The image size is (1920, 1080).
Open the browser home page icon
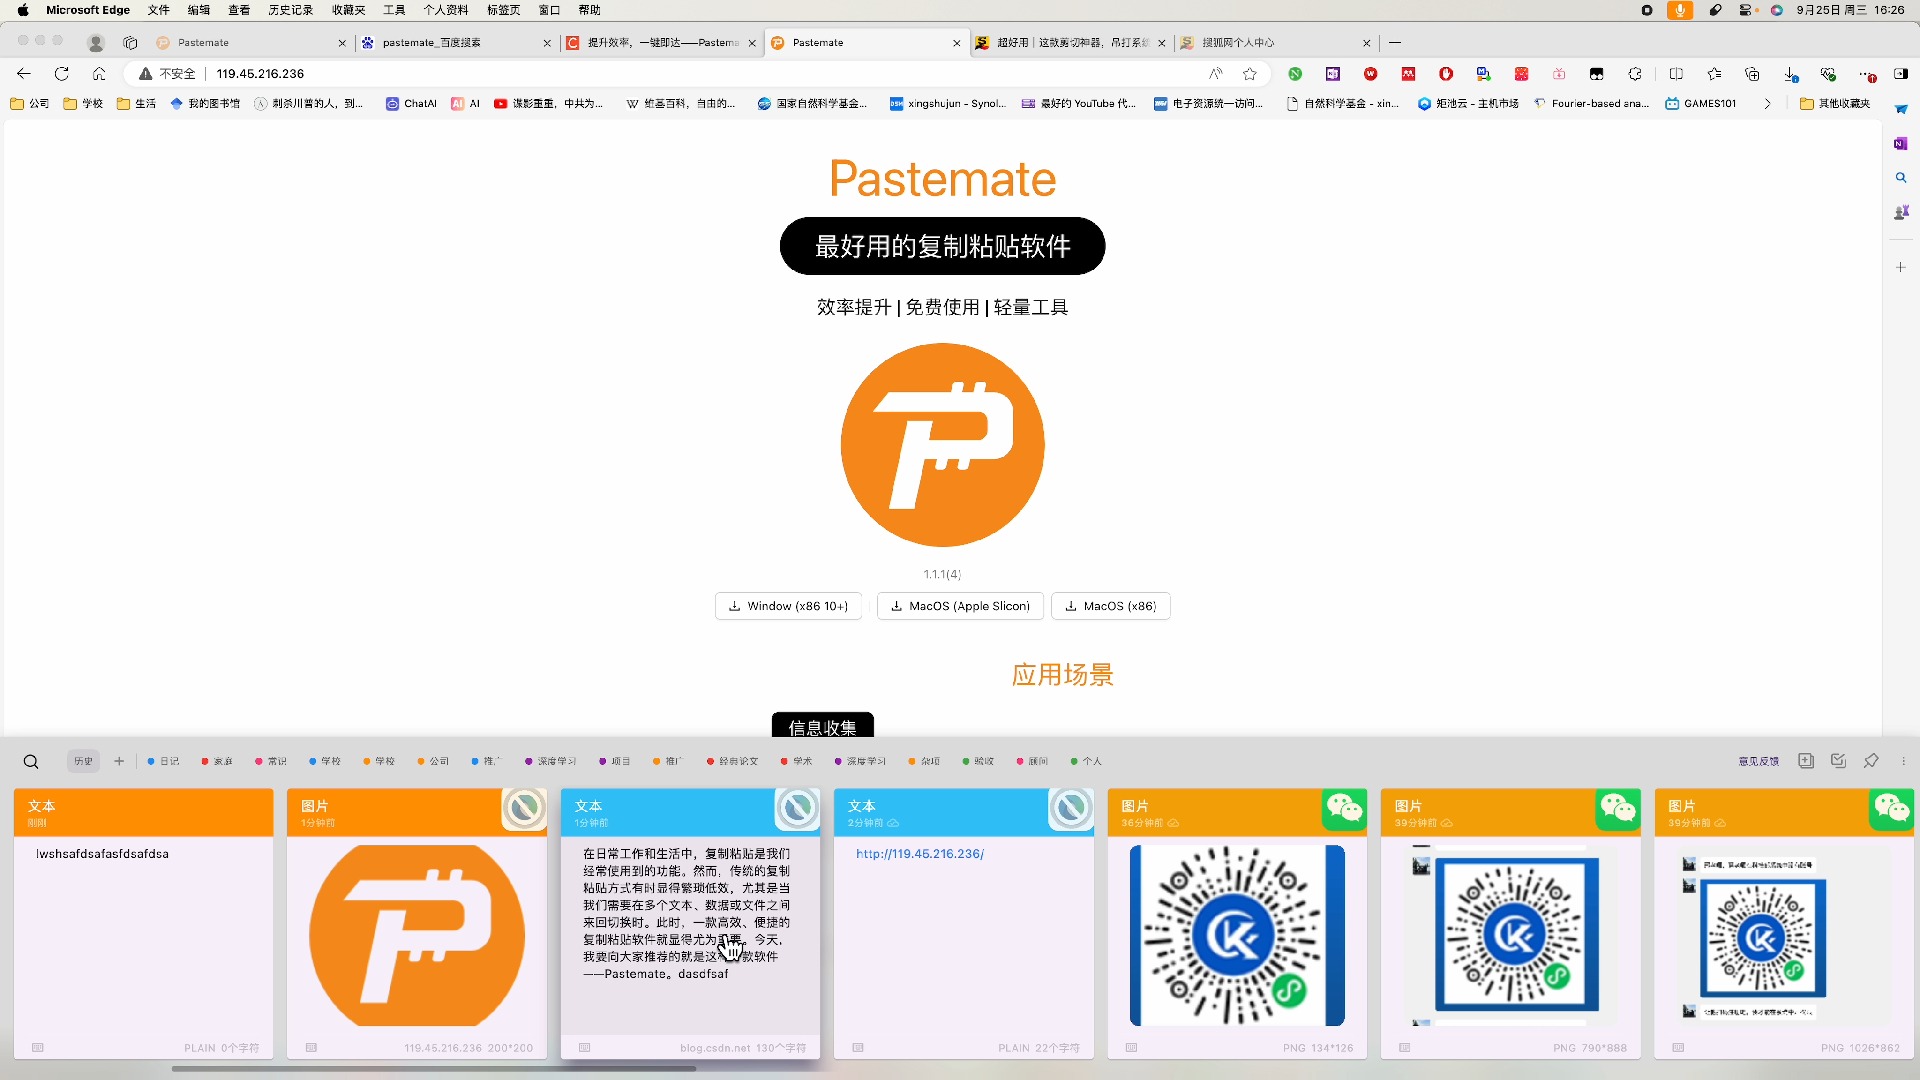(x=99, y=73)
